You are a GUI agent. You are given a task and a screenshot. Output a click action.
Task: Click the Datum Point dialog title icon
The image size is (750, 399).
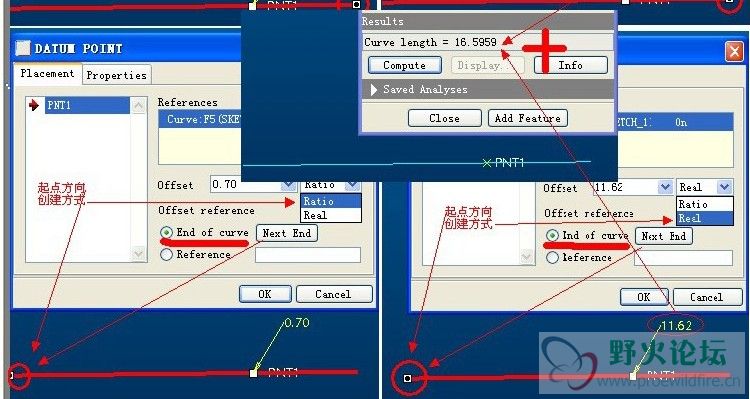click(22, 48)
